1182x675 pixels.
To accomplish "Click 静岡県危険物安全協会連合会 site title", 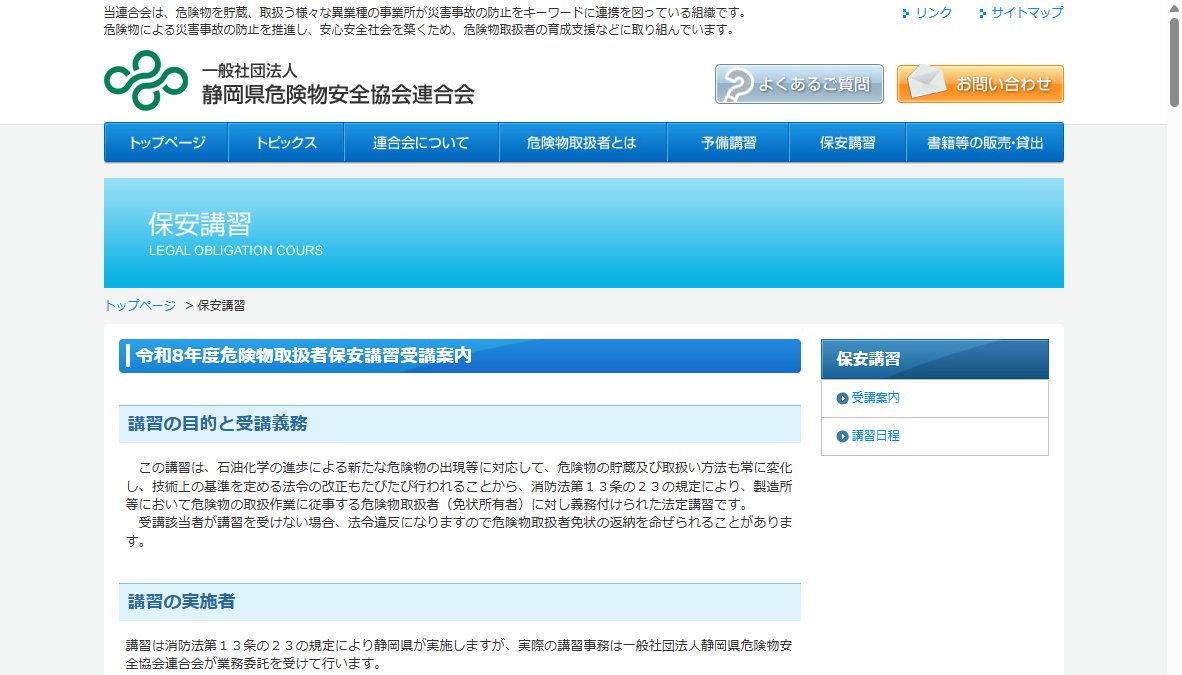I will 338,94.
